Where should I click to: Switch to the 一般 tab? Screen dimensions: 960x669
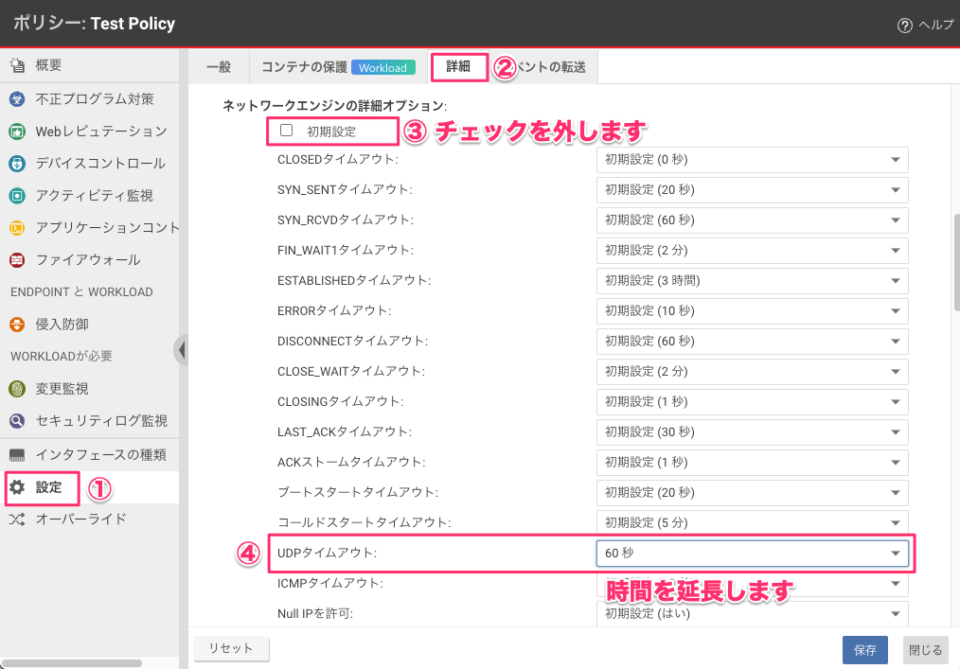pyautogui.click(x=219, y=67)
